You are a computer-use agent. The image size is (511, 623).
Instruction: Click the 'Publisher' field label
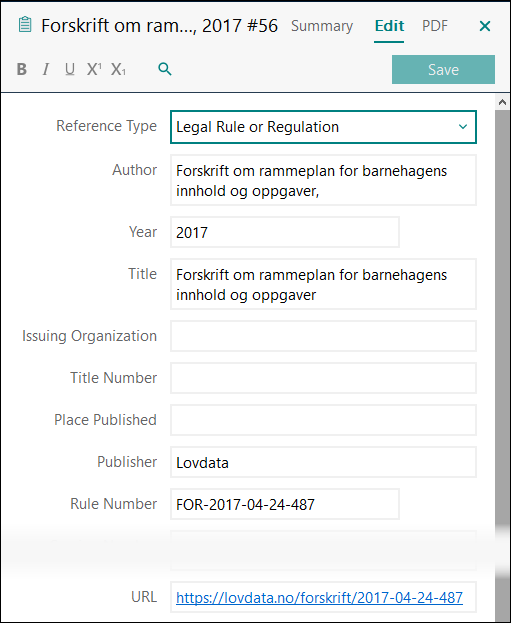coord(127,462)
